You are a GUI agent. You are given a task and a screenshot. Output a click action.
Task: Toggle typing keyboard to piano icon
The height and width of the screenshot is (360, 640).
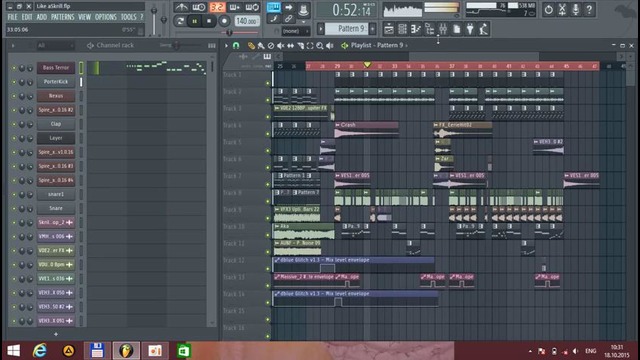[x=273, y=7]
